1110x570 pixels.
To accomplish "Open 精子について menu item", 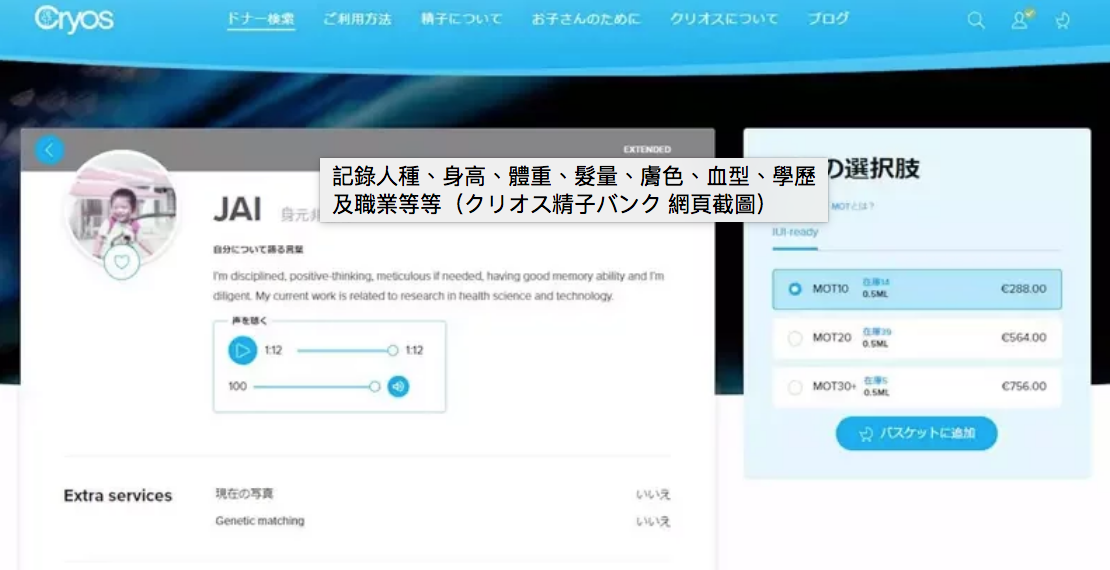I will (462, 19).
